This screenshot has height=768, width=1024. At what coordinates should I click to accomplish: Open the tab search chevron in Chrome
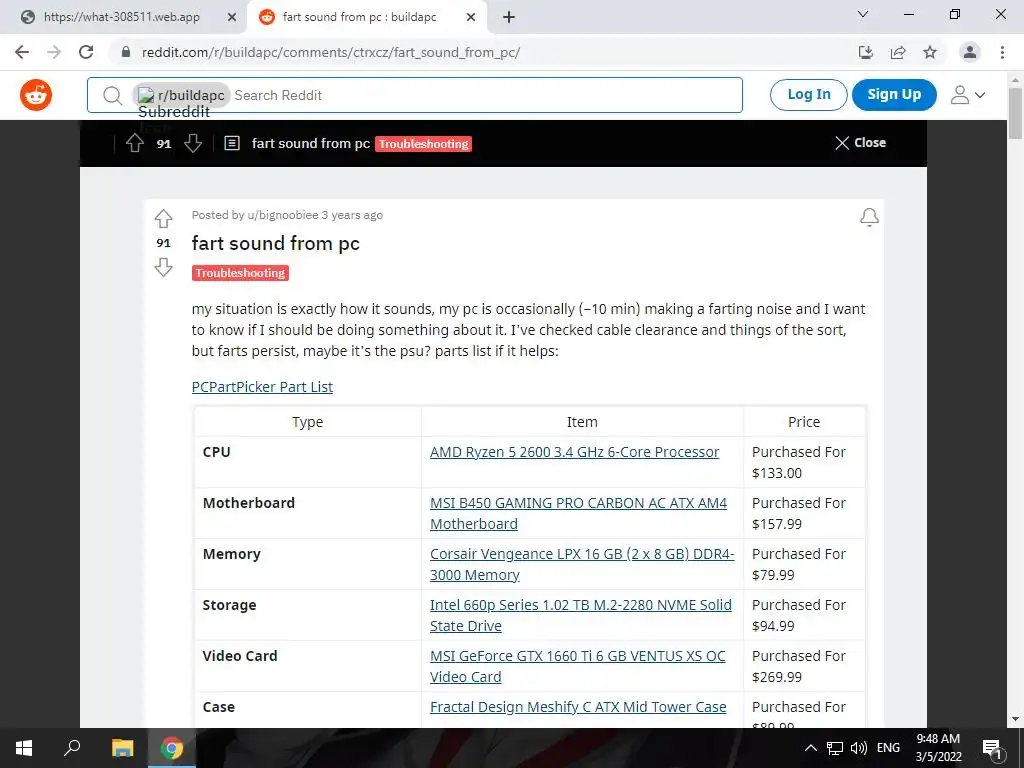pyautogui.click(x=863, y=14)
